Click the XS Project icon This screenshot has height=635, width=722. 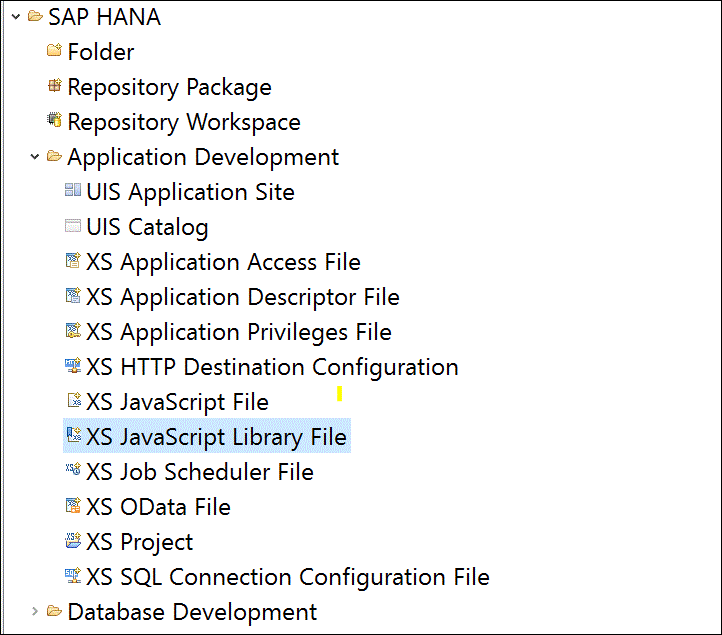pyautogui.click(x=72, y=542)
